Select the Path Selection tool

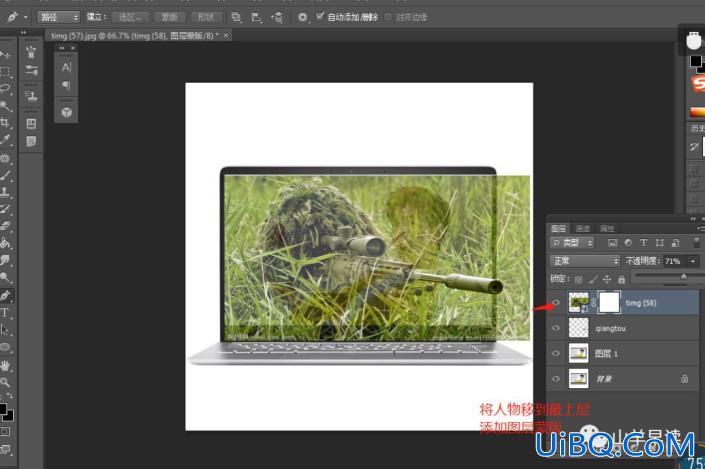[5, 330]
